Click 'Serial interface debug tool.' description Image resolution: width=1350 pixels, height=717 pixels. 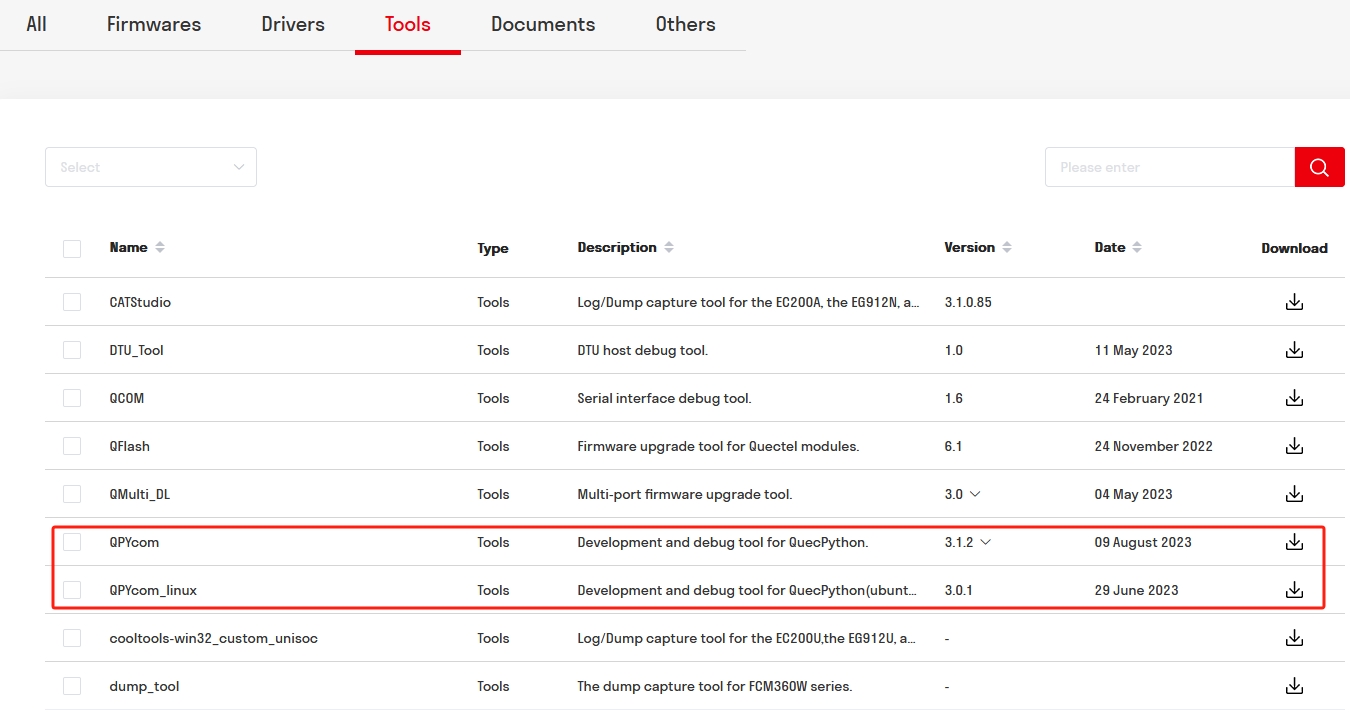[x=664, y=398]
